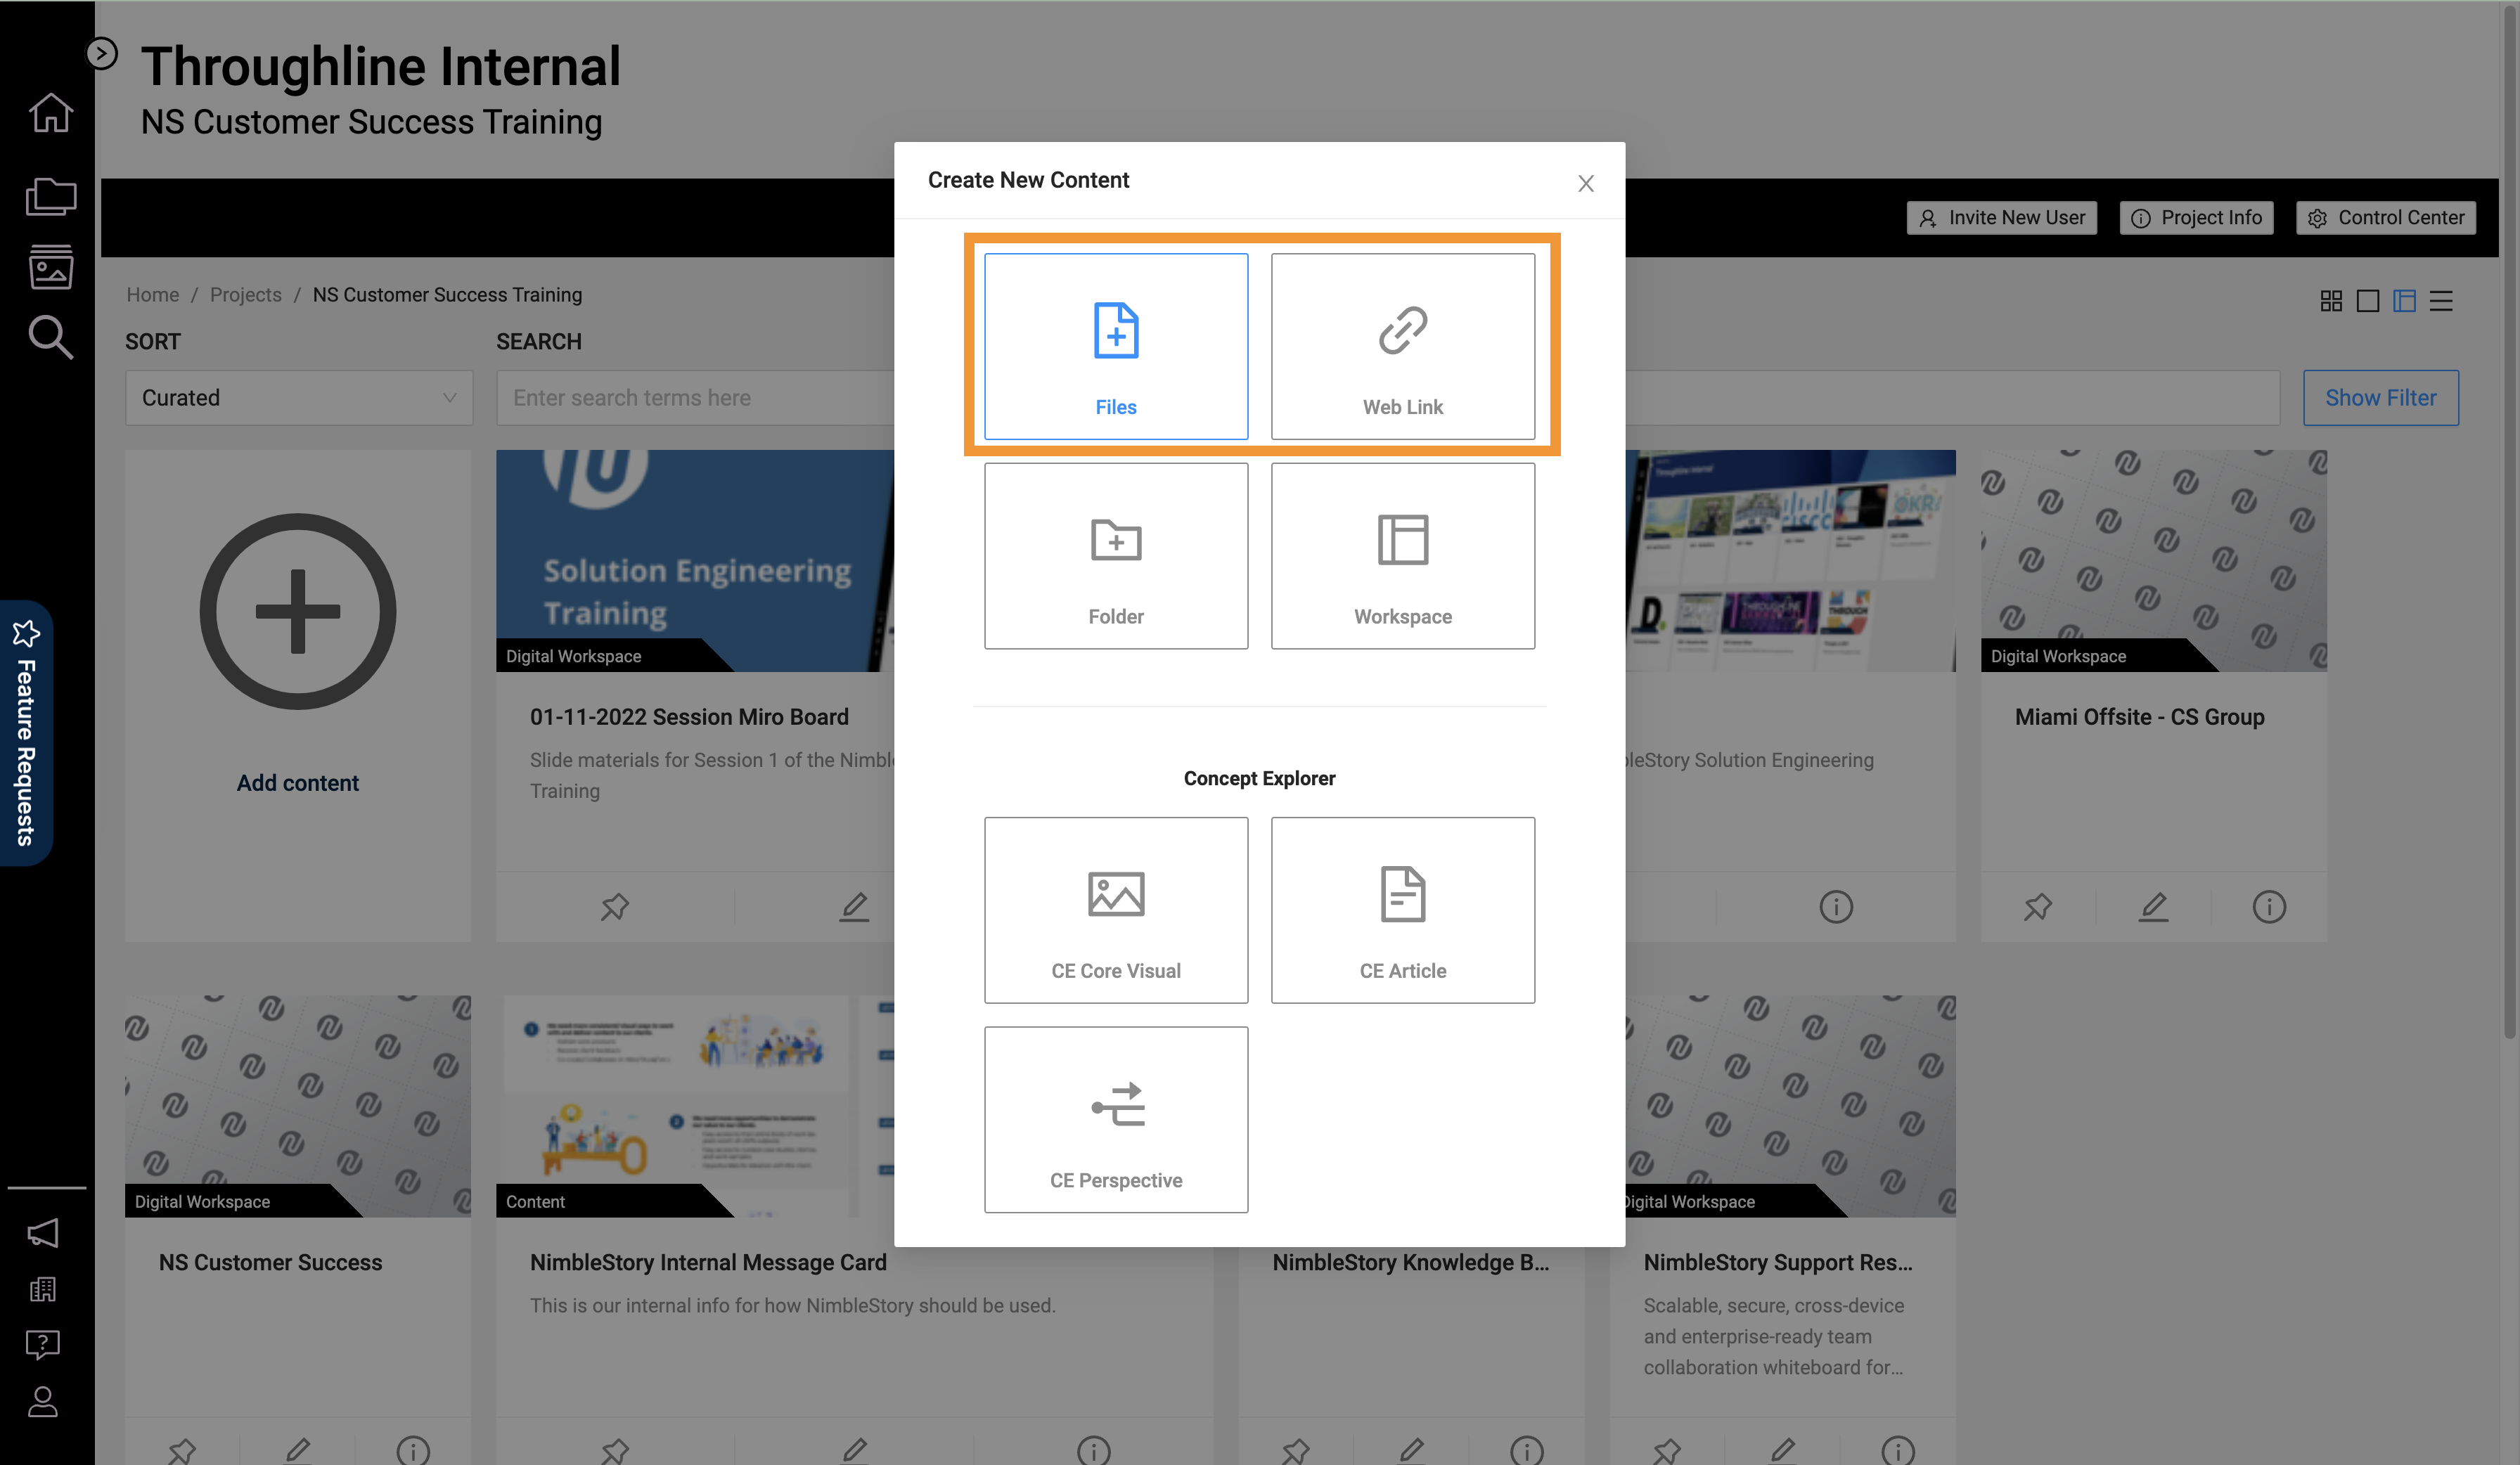Open the home icon in sidebar
The height and width of the screenshot is (1465, 2520).
tap(50, 112)
